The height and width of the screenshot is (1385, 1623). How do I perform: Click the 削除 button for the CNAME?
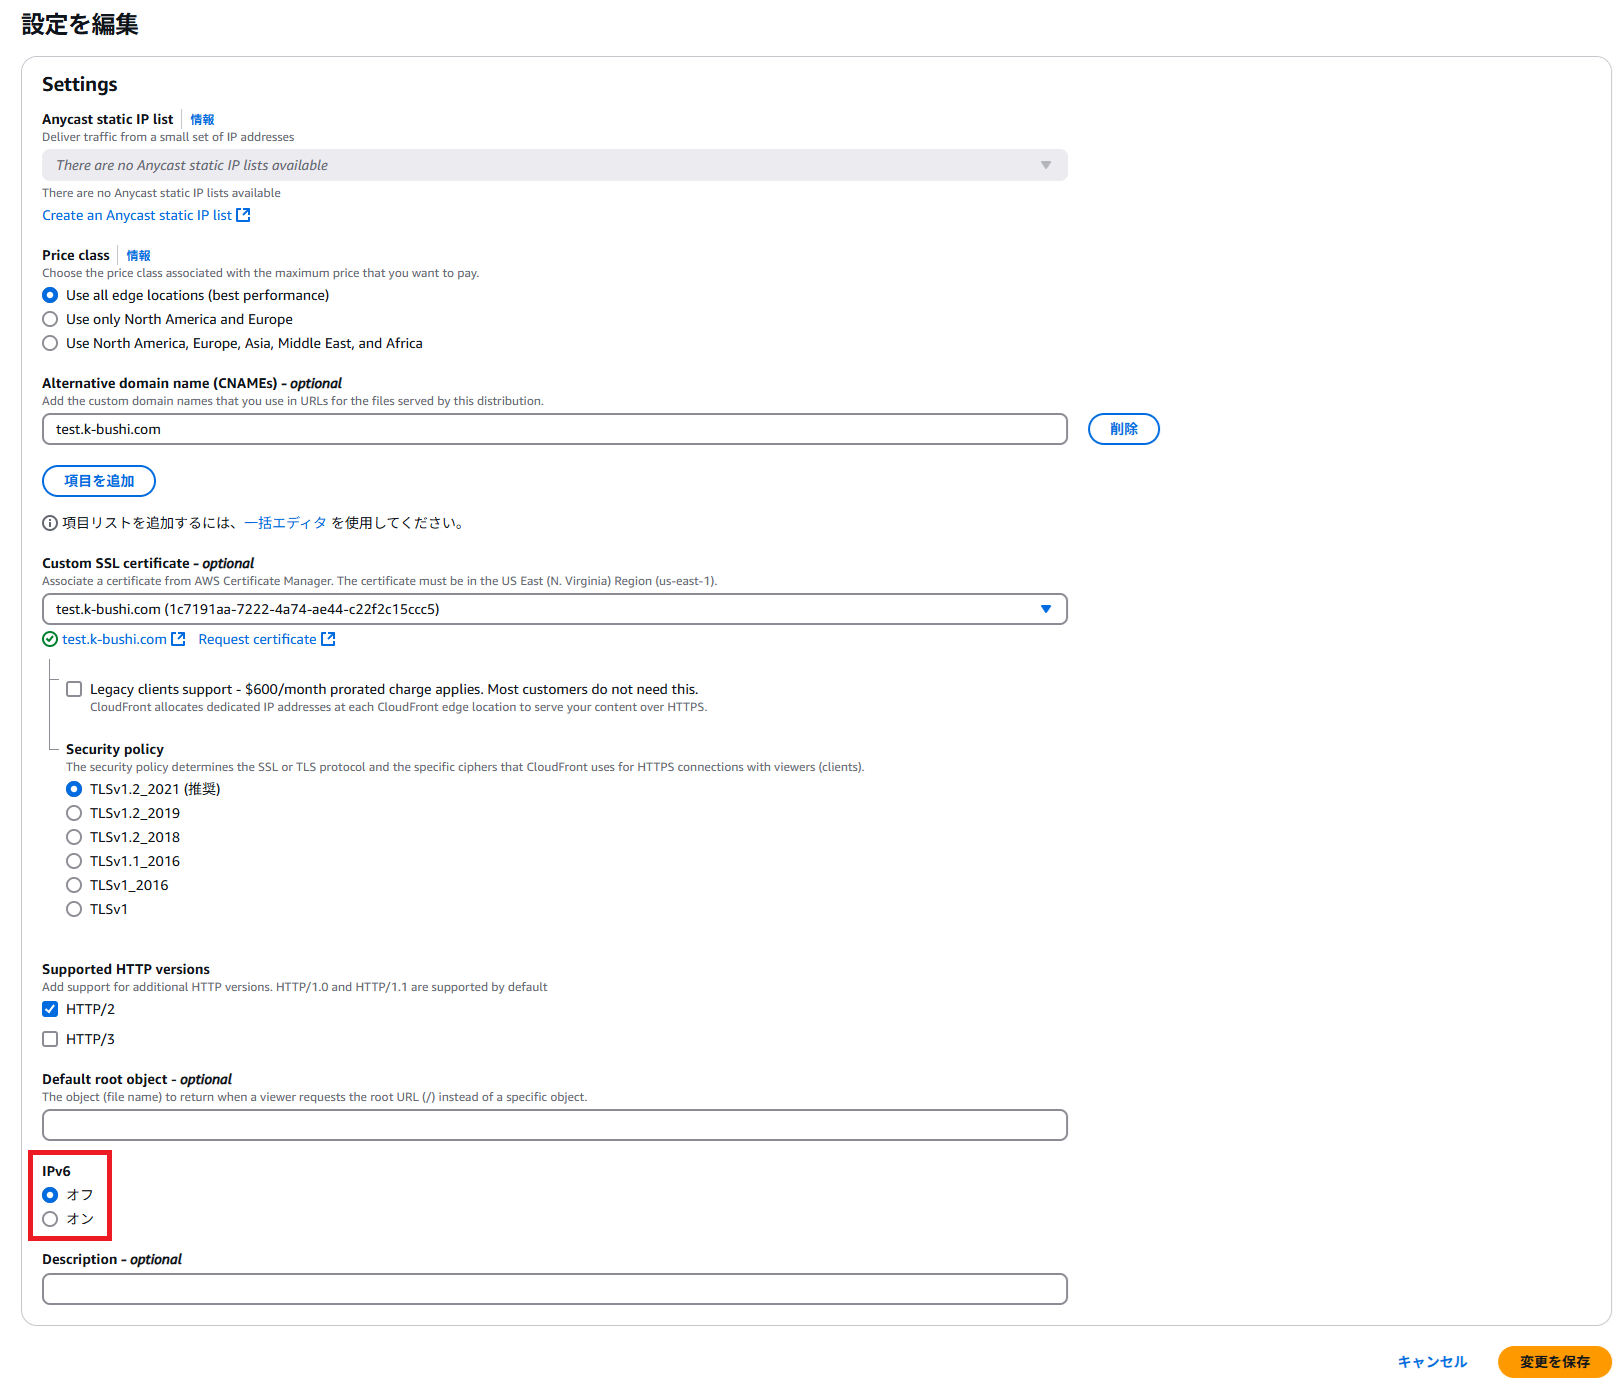(x=1124, y=429)
